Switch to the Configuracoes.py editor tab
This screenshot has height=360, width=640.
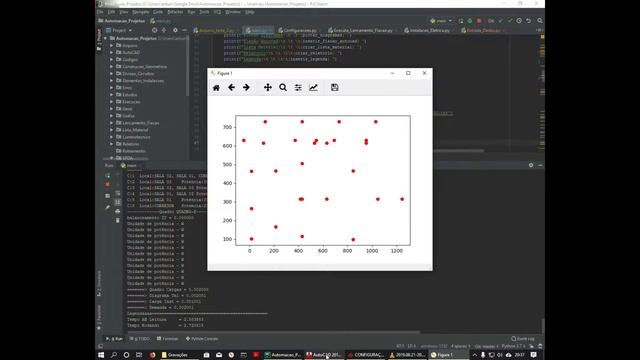pyautogui.click(x=299, y=30)
